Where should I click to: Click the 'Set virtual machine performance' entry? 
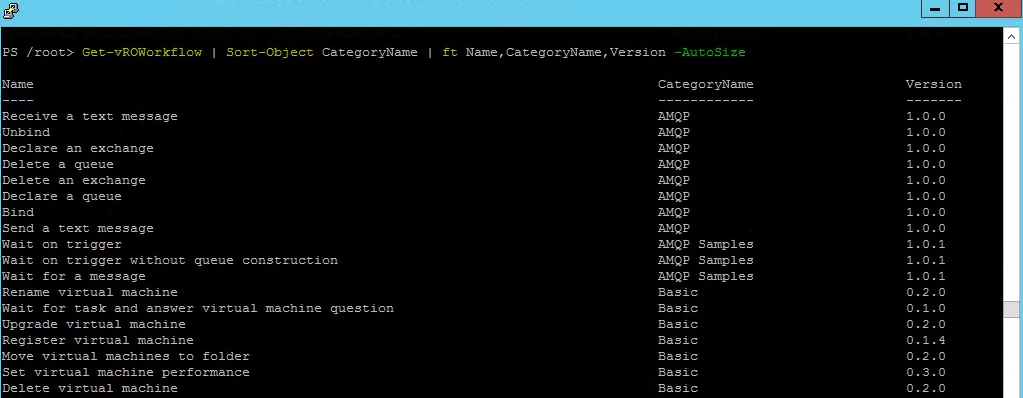(x=125, y=373)
